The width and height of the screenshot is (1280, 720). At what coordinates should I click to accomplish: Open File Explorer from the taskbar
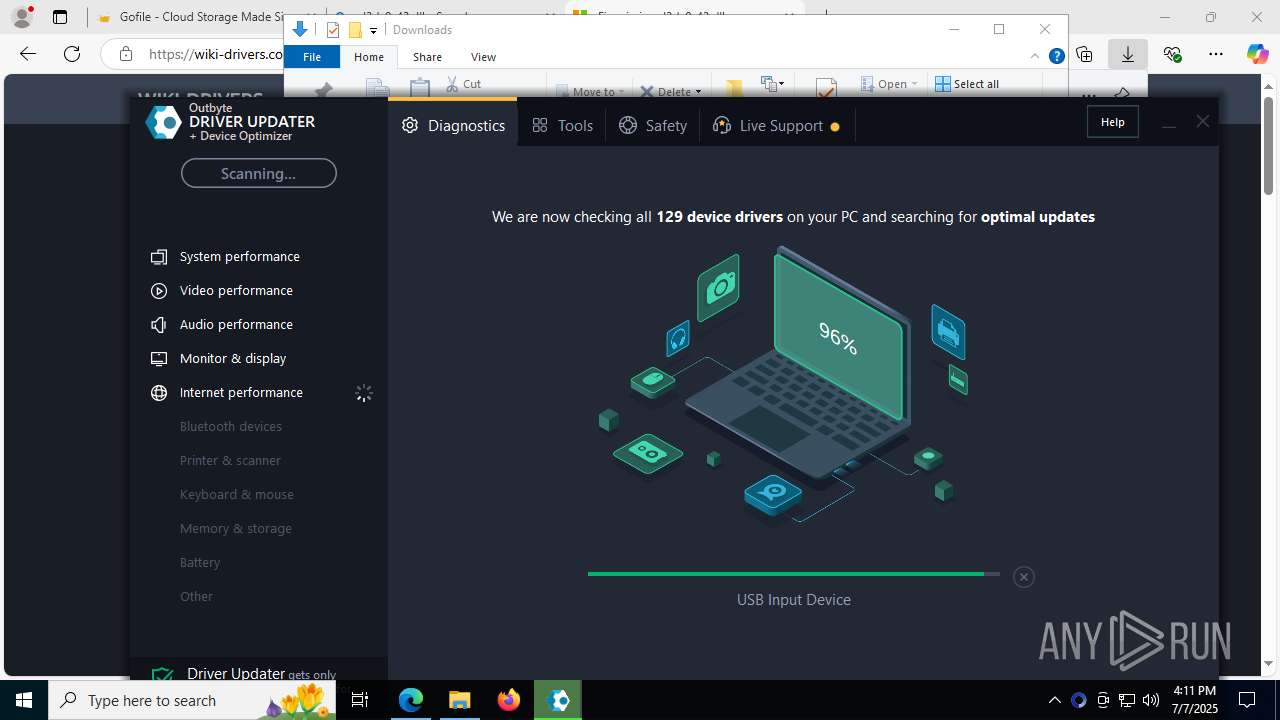(x=459, y=700)
